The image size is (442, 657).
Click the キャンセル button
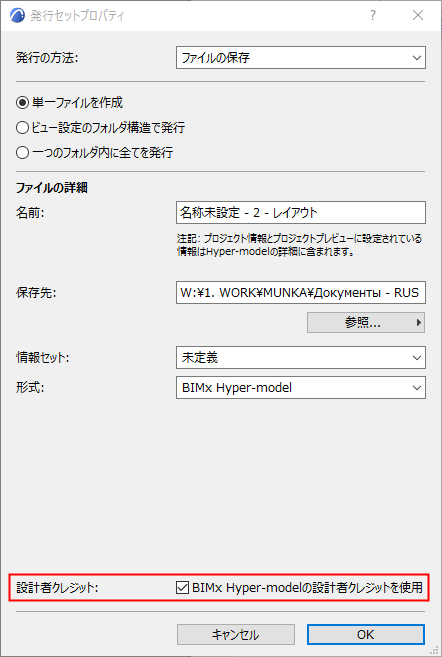(x=235, y=634)
